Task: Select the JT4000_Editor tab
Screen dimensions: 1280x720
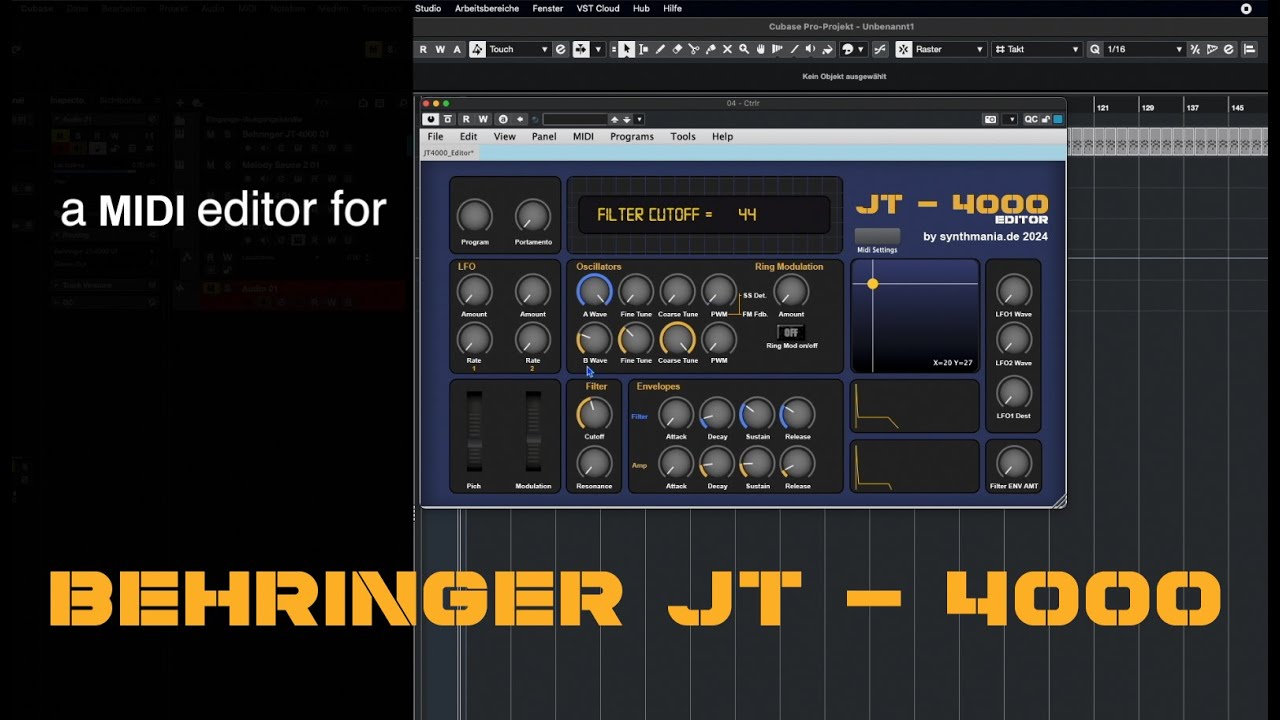Action: click(x=448, y=153)
